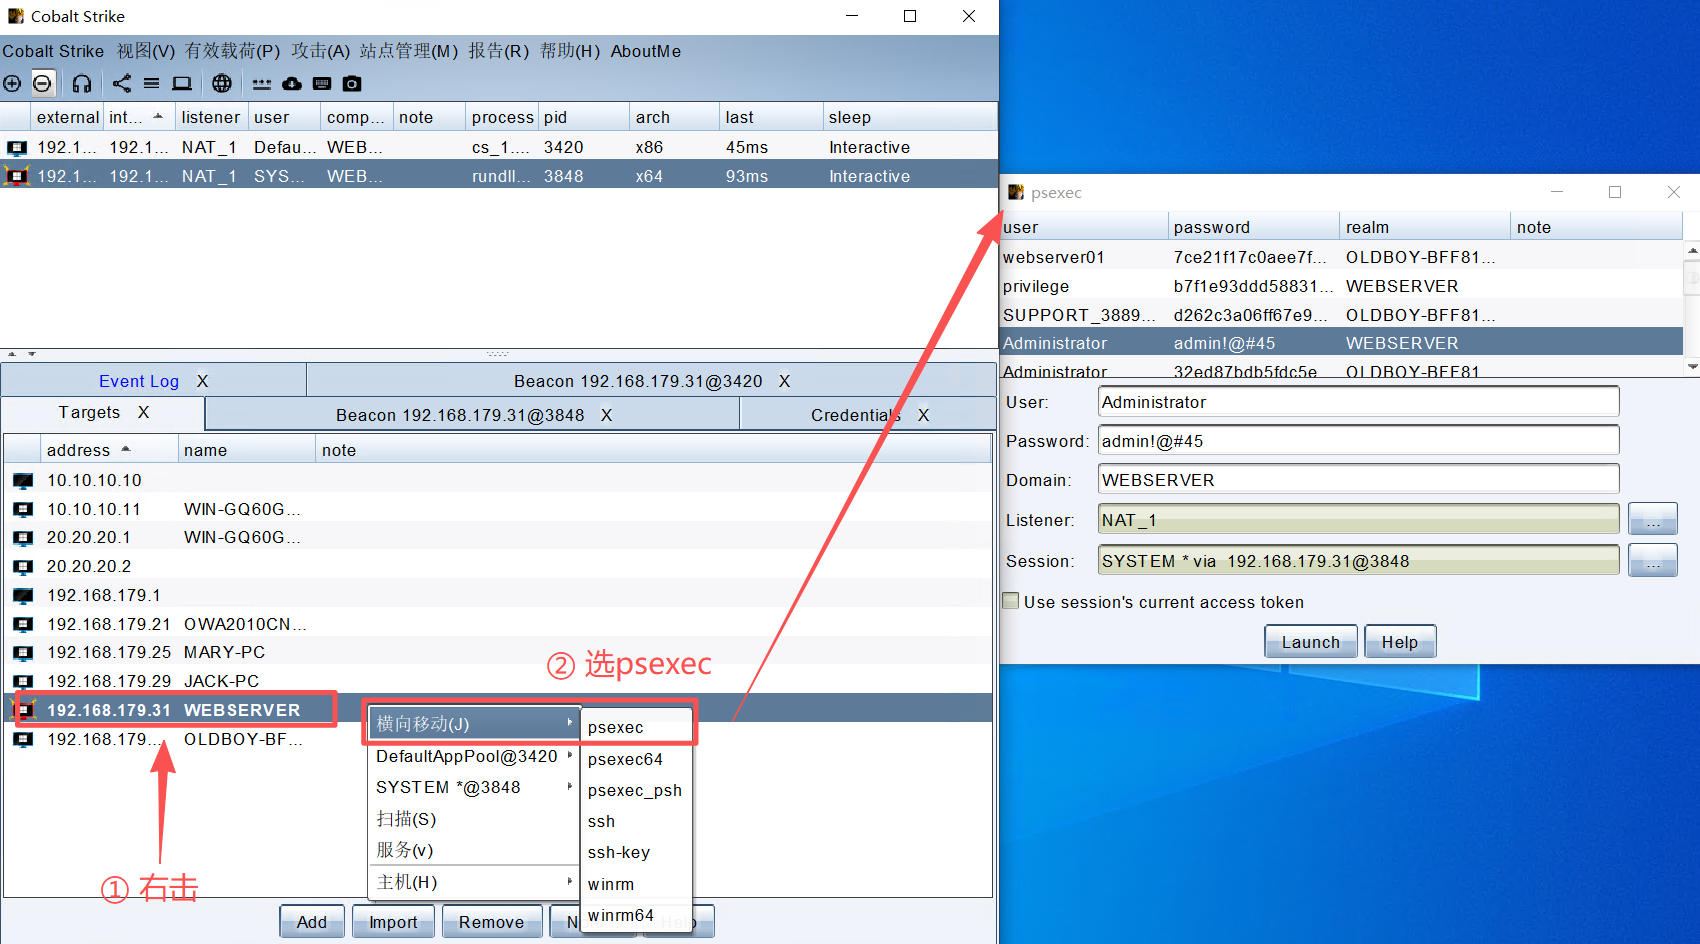Choose ssh-key from the submenu
This screenshot has height=944, width=1700.
[636, 852]
